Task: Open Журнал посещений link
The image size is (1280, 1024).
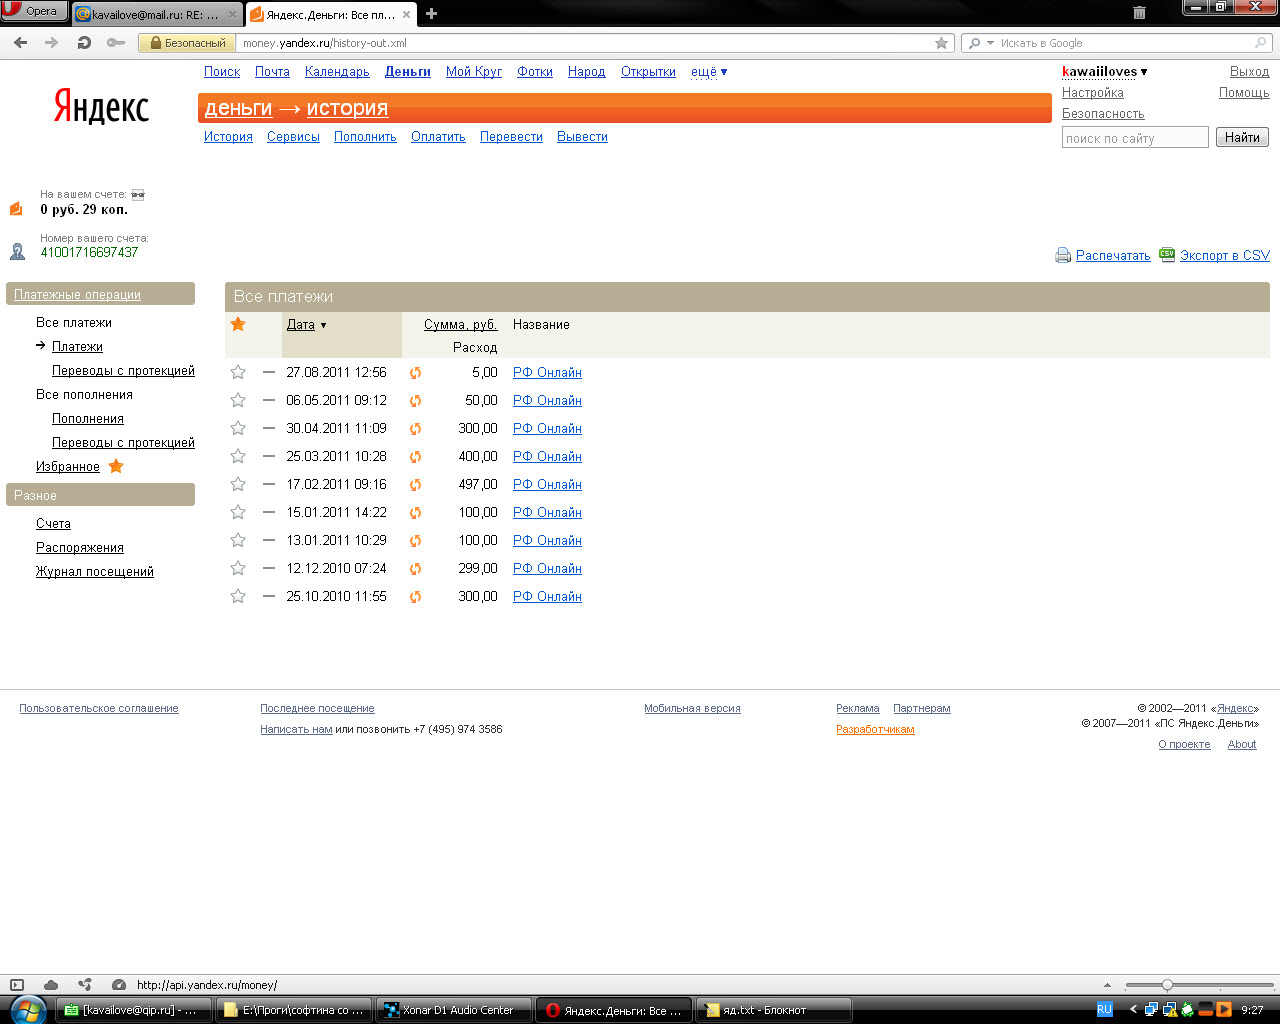Action: pos(95,572)
